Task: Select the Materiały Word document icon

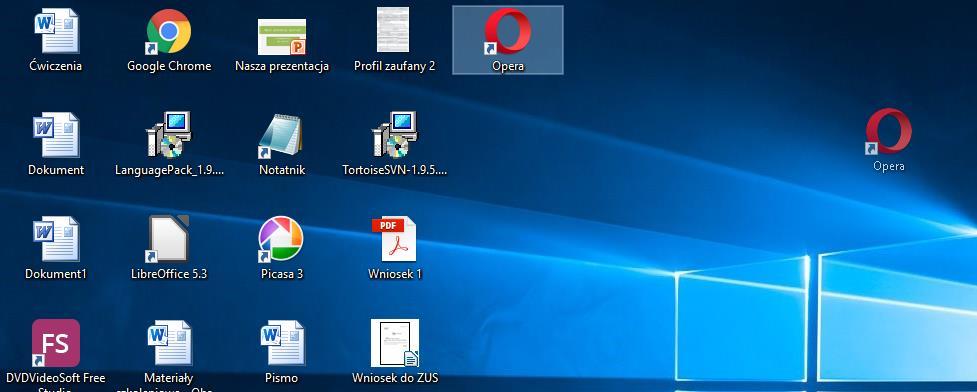Action: (169, 343)
